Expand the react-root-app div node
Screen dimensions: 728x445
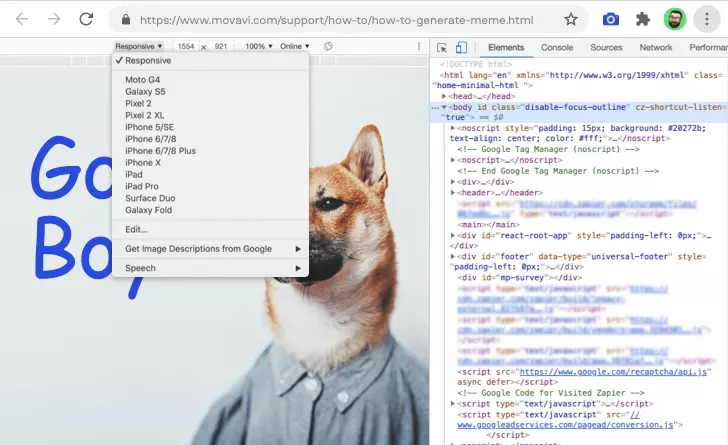pyautogui.click(x=453, y=236)
